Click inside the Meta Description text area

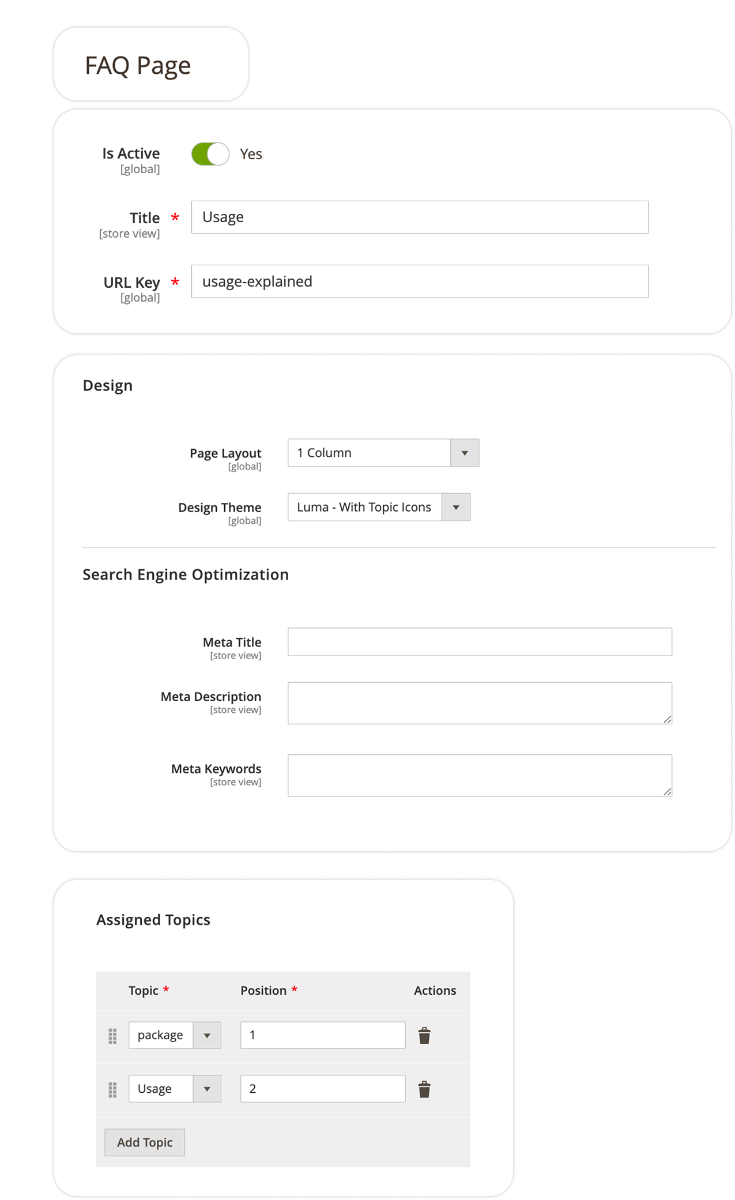pyautogui.click(x=479, y=702)
